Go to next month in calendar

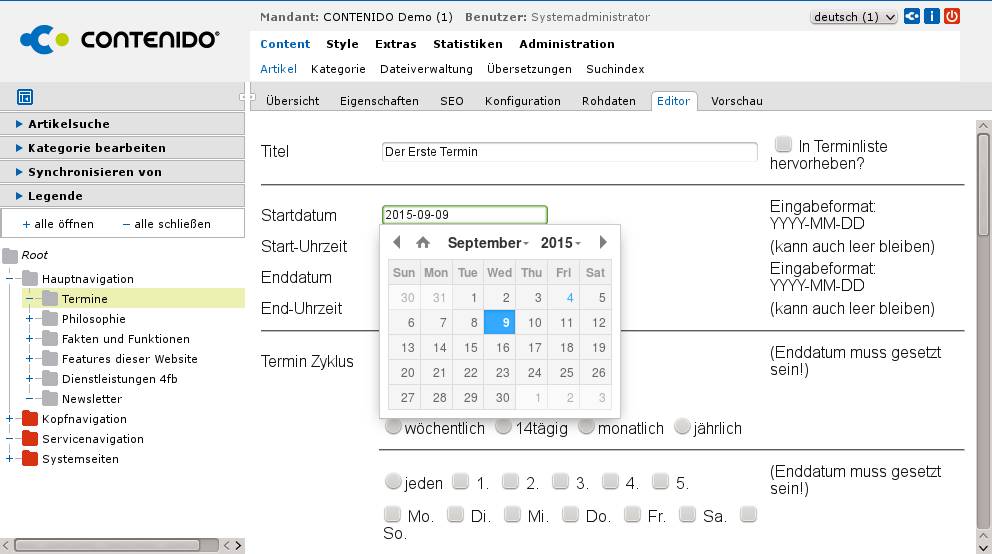coord(602,242)
